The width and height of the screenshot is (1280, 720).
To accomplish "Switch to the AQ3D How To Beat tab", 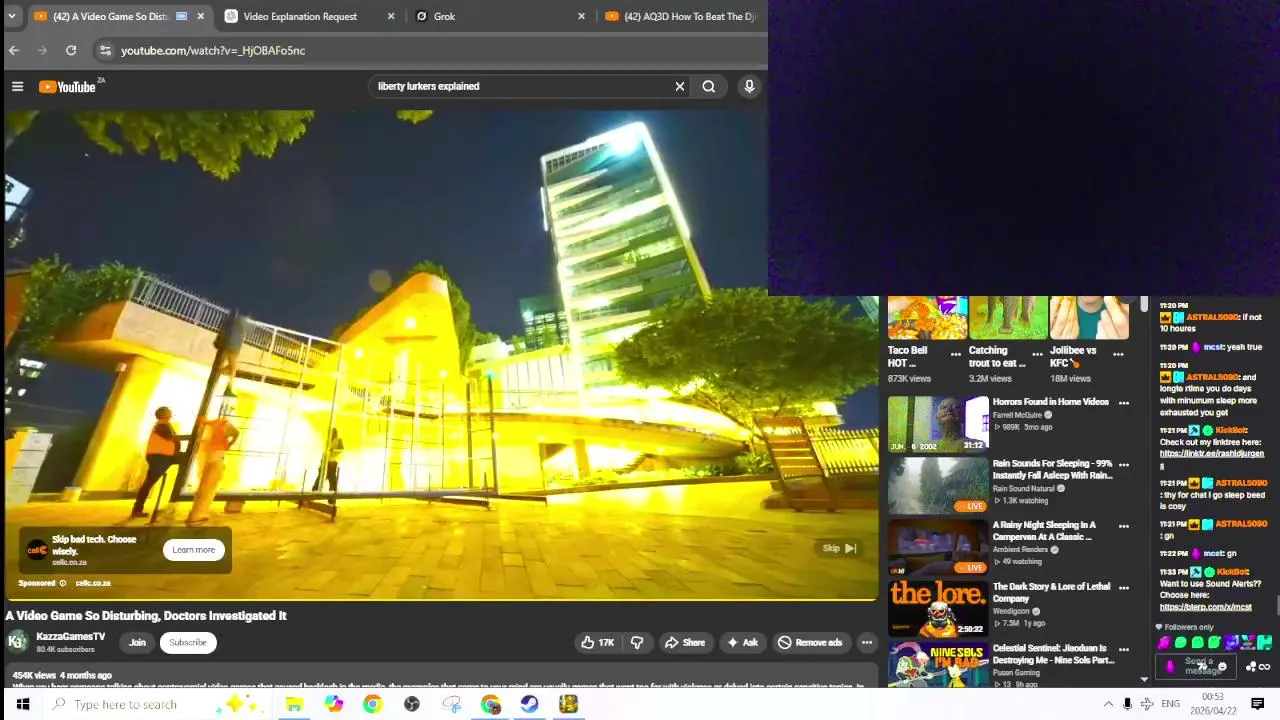I will point(689,16).
